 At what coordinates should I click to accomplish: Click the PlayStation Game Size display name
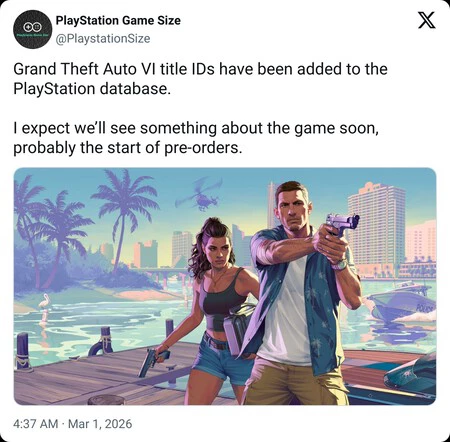point(118,20)
